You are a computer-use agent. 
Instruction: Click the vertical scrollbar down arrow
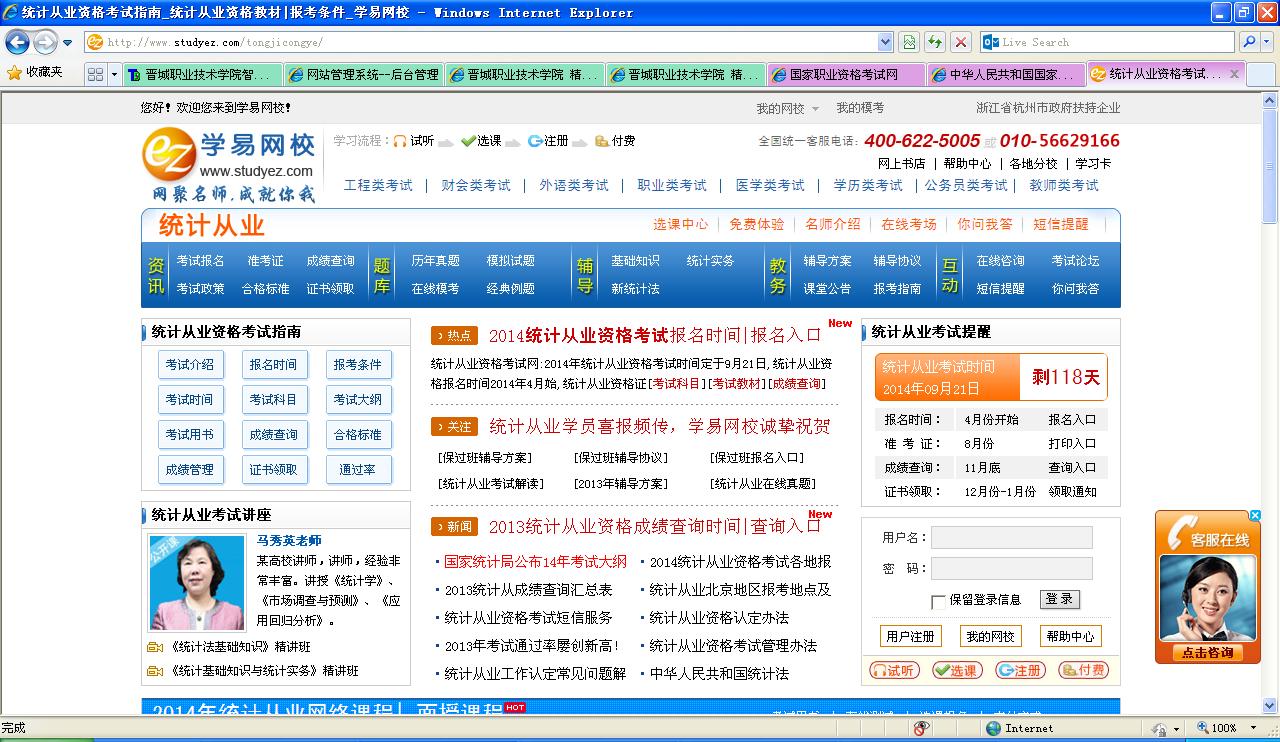coord(1270,705)
